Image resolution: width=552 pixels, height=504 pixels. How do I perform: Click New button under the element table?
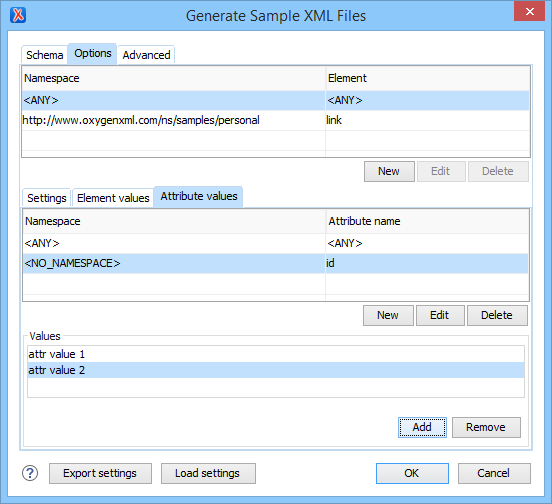[x=389, y=171]
